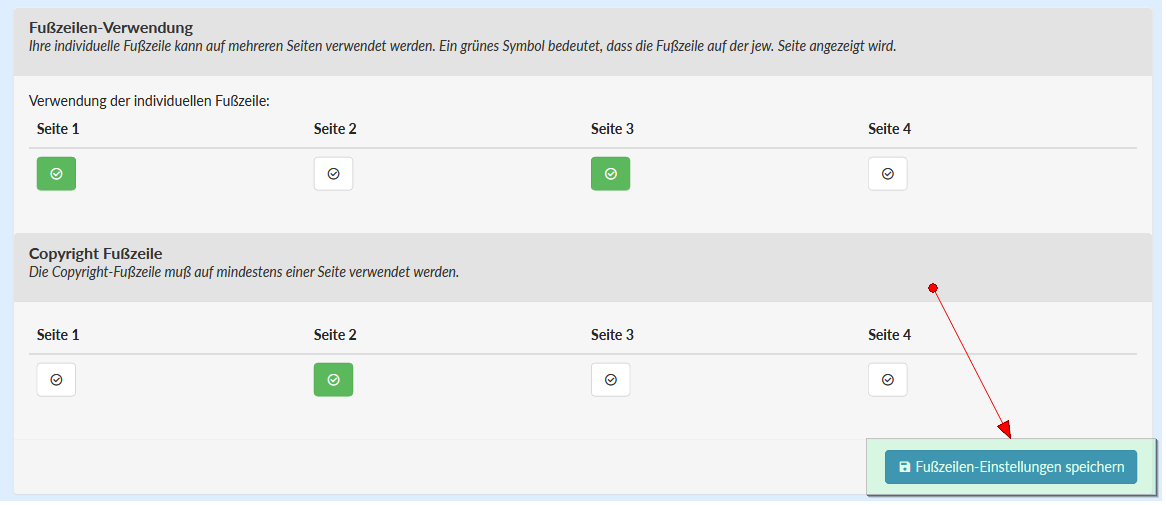1166x505 pixels.
Task: Click the Seite 3 header under Fußzeilen-Verwendung
Action: click(x=612, y=129)
